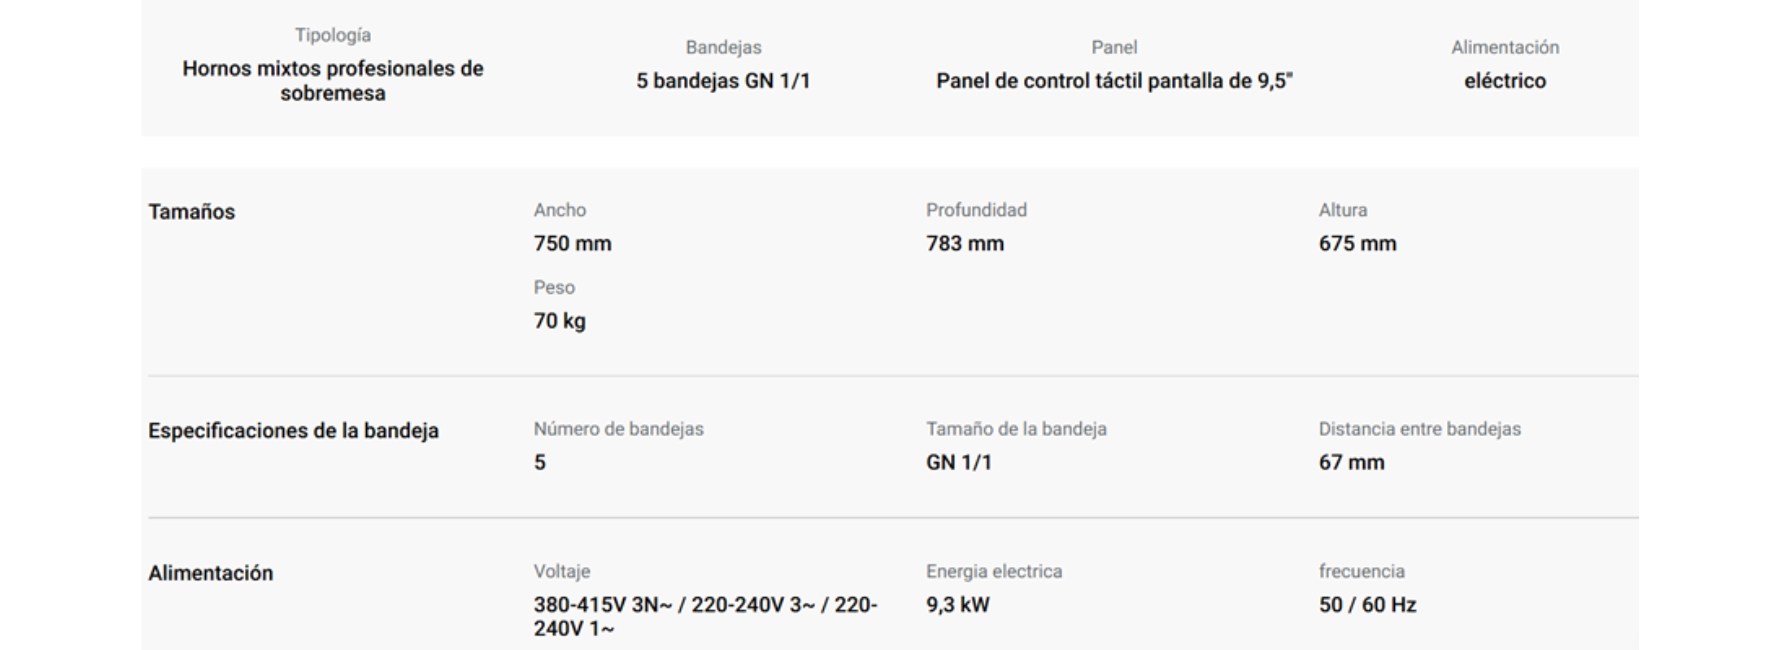
Task: Click the Panel de control táctil description
Action: click(1114, 81)
